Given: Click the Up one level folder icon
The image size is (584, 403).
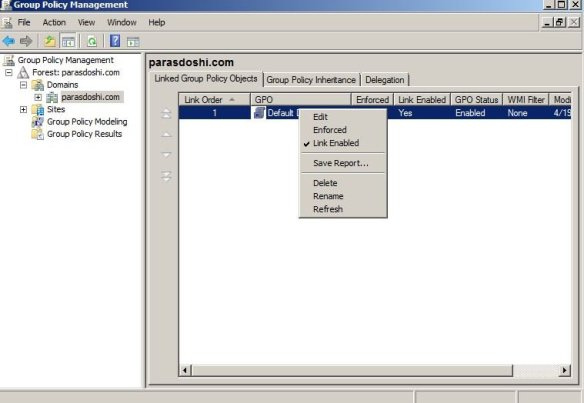Looking at the screenshot, I should coord(50,41).
